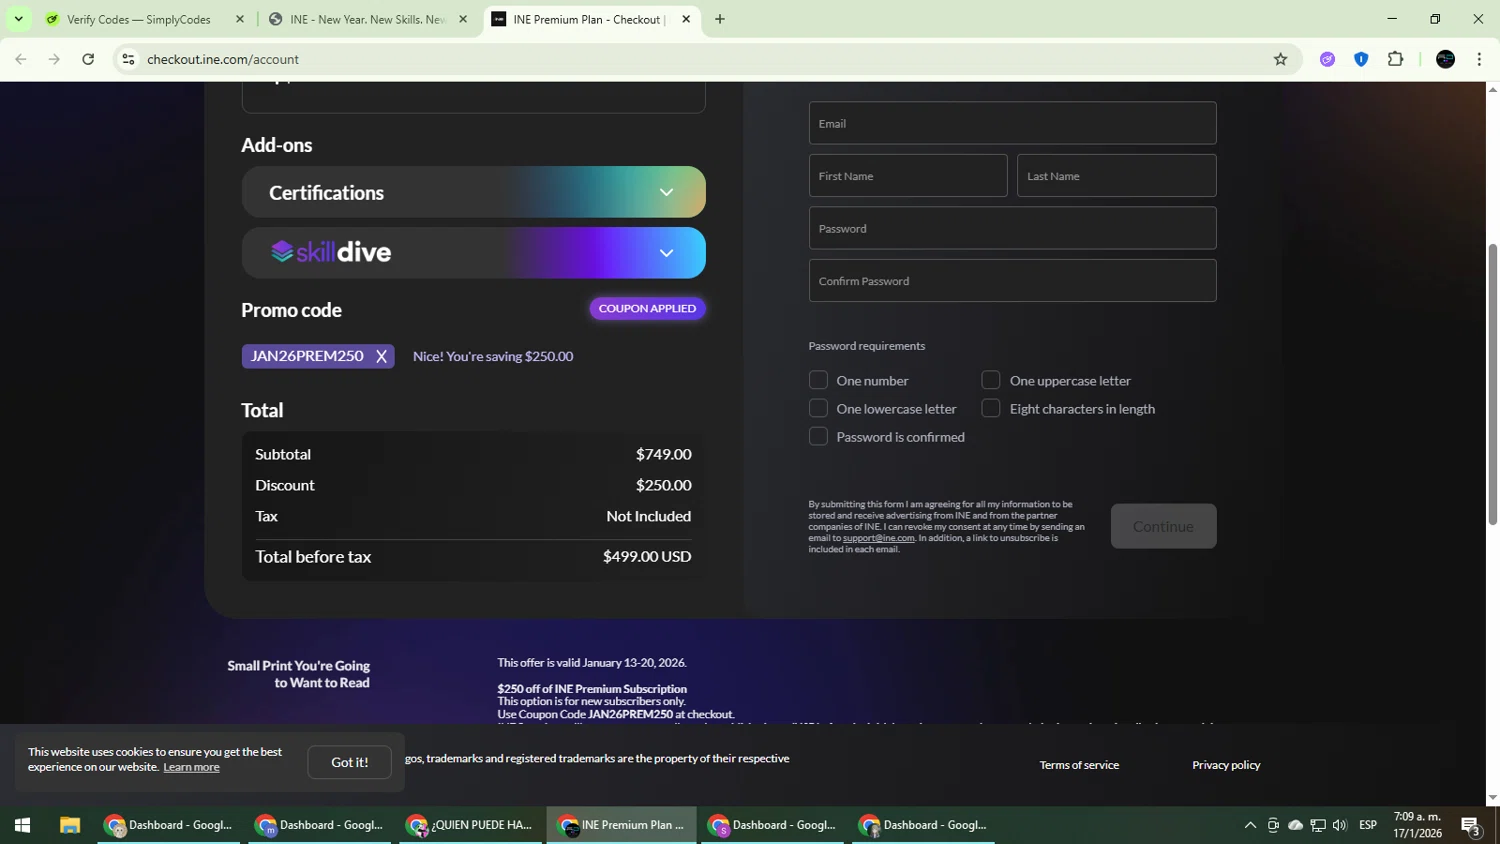Check the Password is confirmed box
The width and height of the screenshot is (1500, 844).
[818, 436]
